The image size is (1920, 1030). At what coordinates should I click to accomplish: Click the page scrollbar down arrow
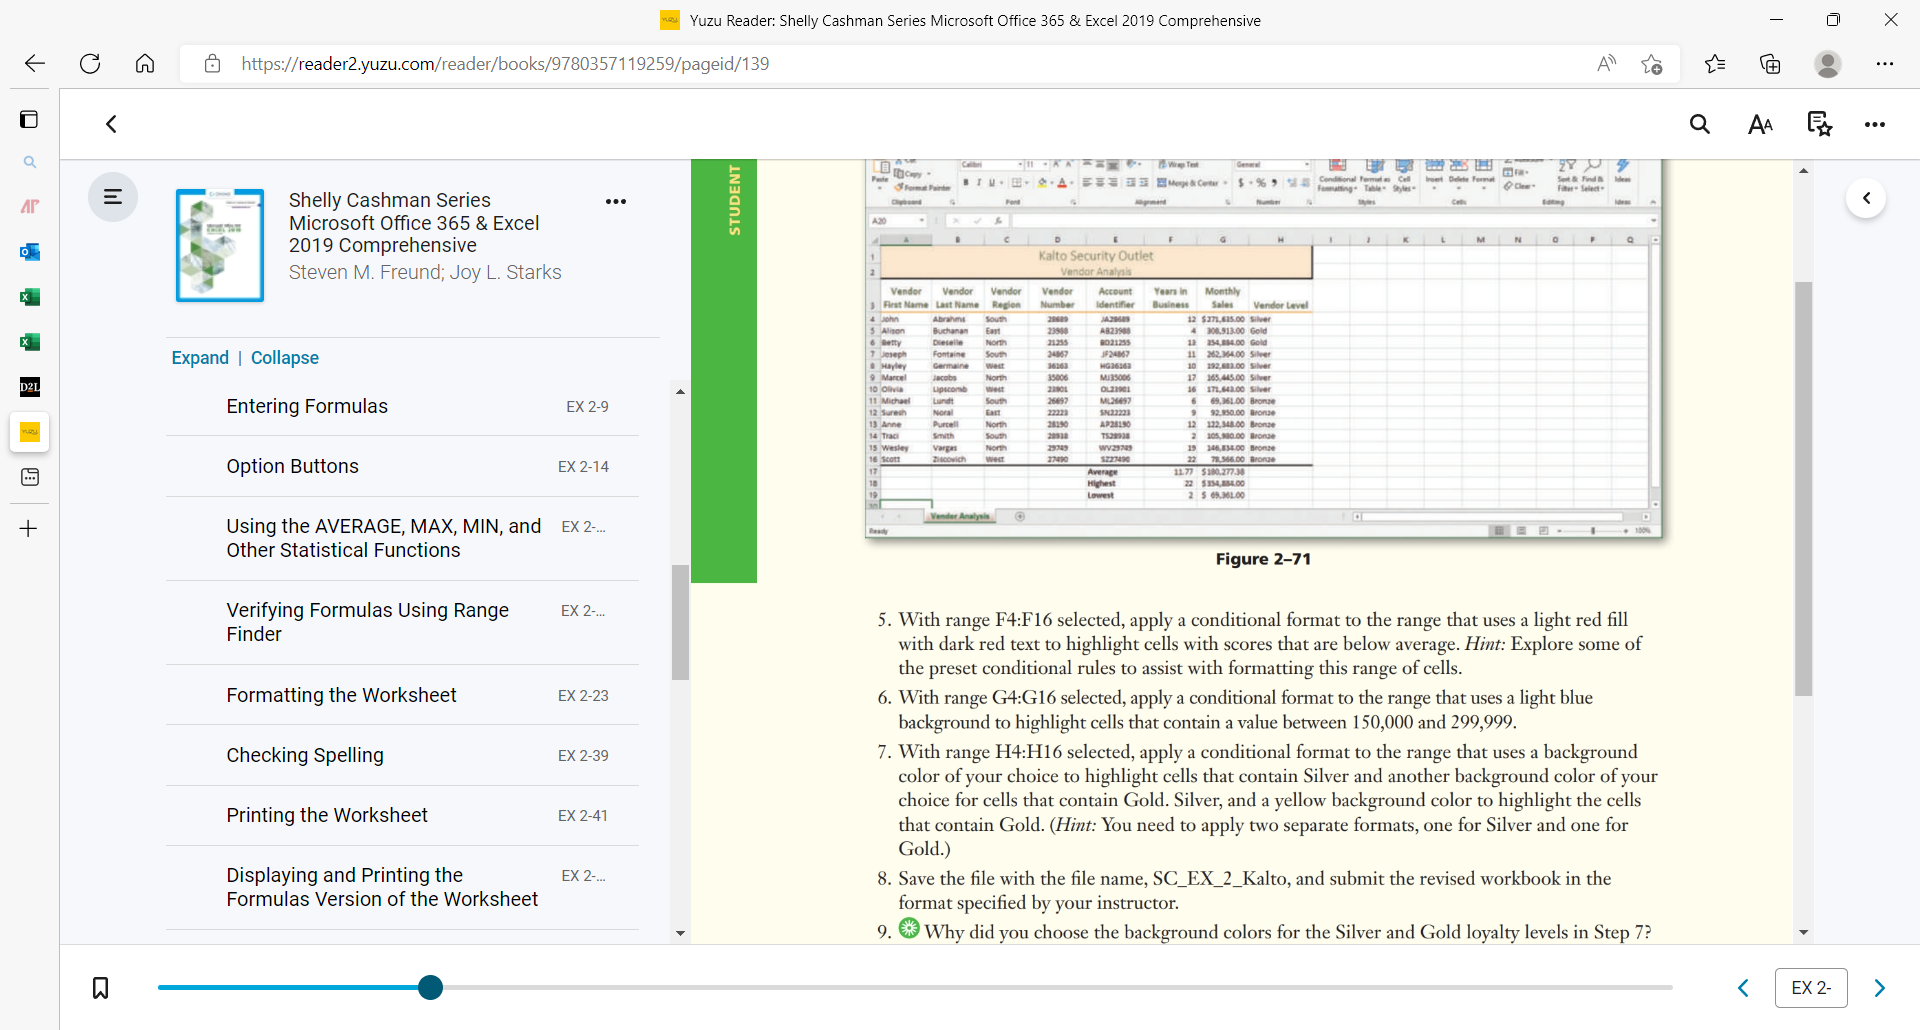[x=1803, y=932]
